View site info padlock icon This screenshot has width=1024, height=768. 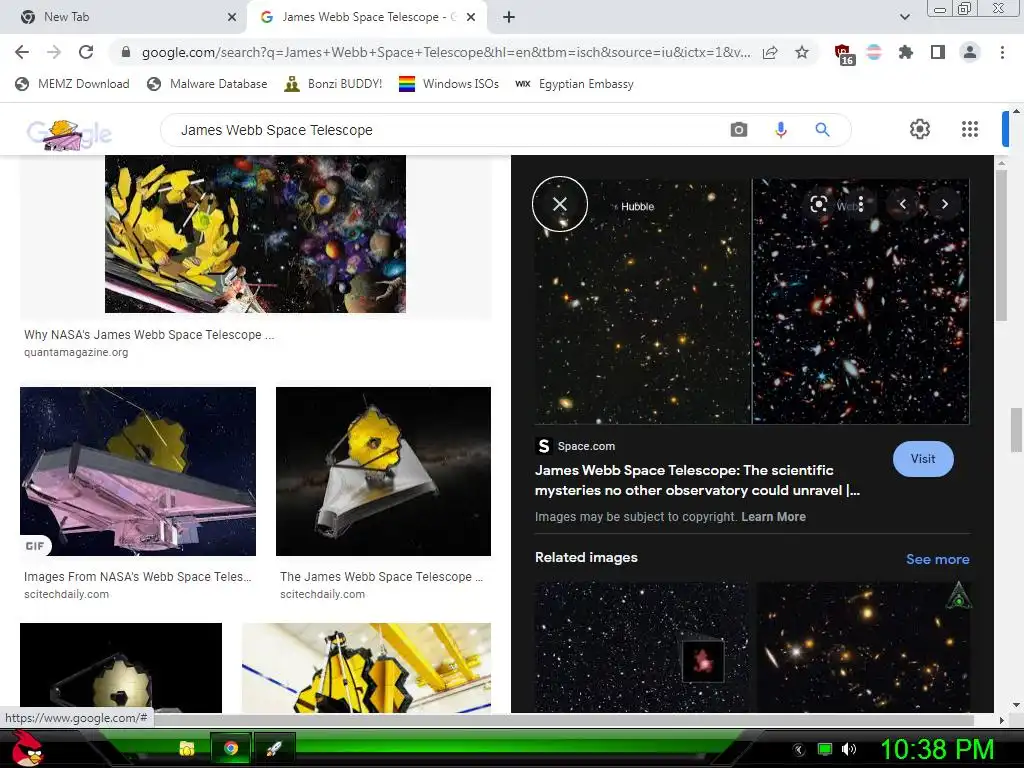(x=126, y=52)
